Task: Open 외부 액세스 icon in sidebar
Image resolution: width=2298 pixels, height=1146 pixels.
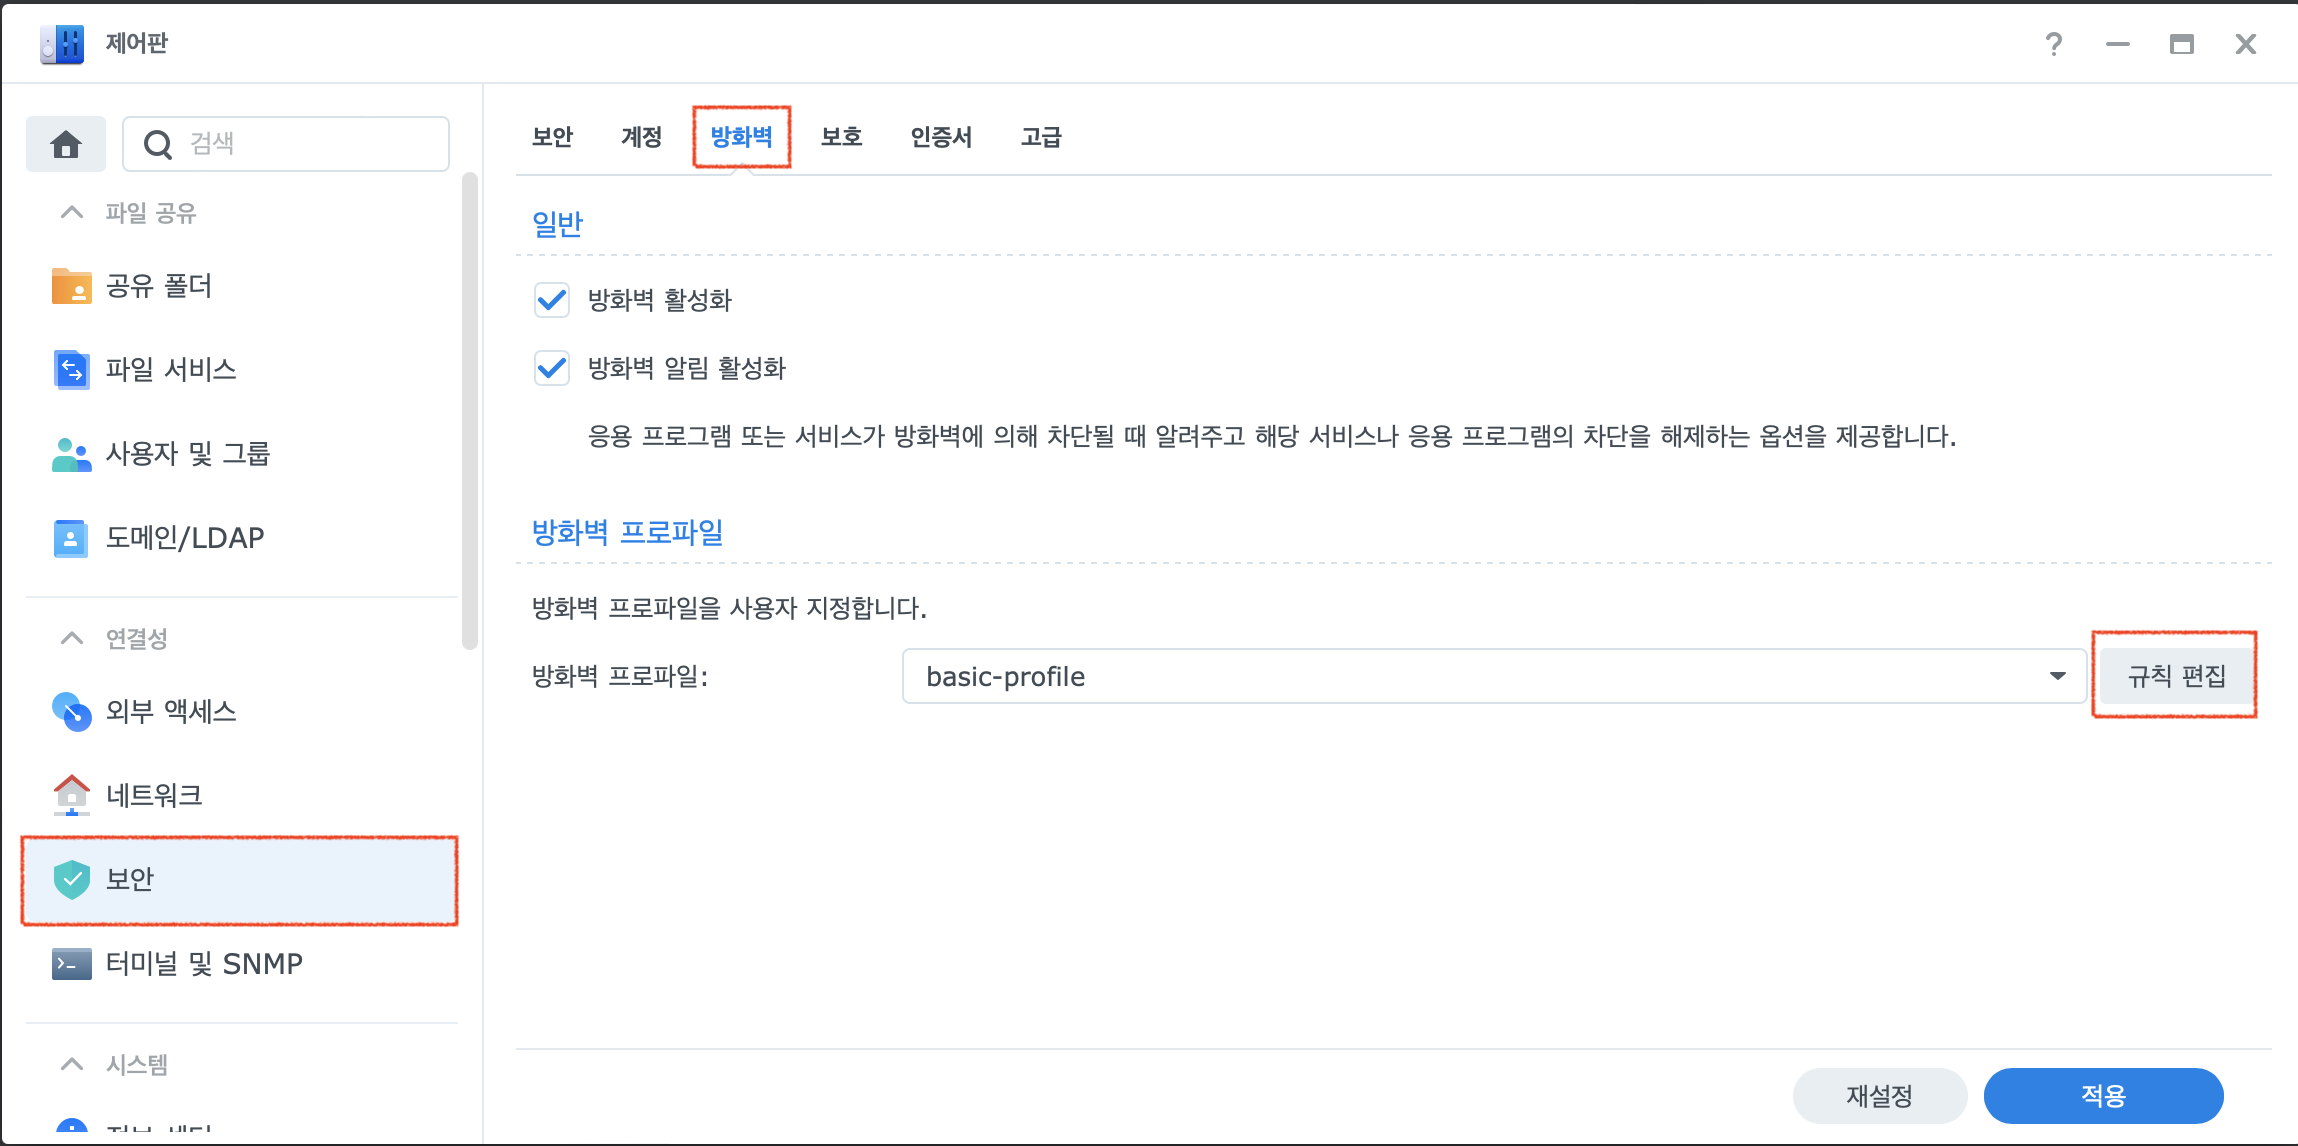Action: 71,711
